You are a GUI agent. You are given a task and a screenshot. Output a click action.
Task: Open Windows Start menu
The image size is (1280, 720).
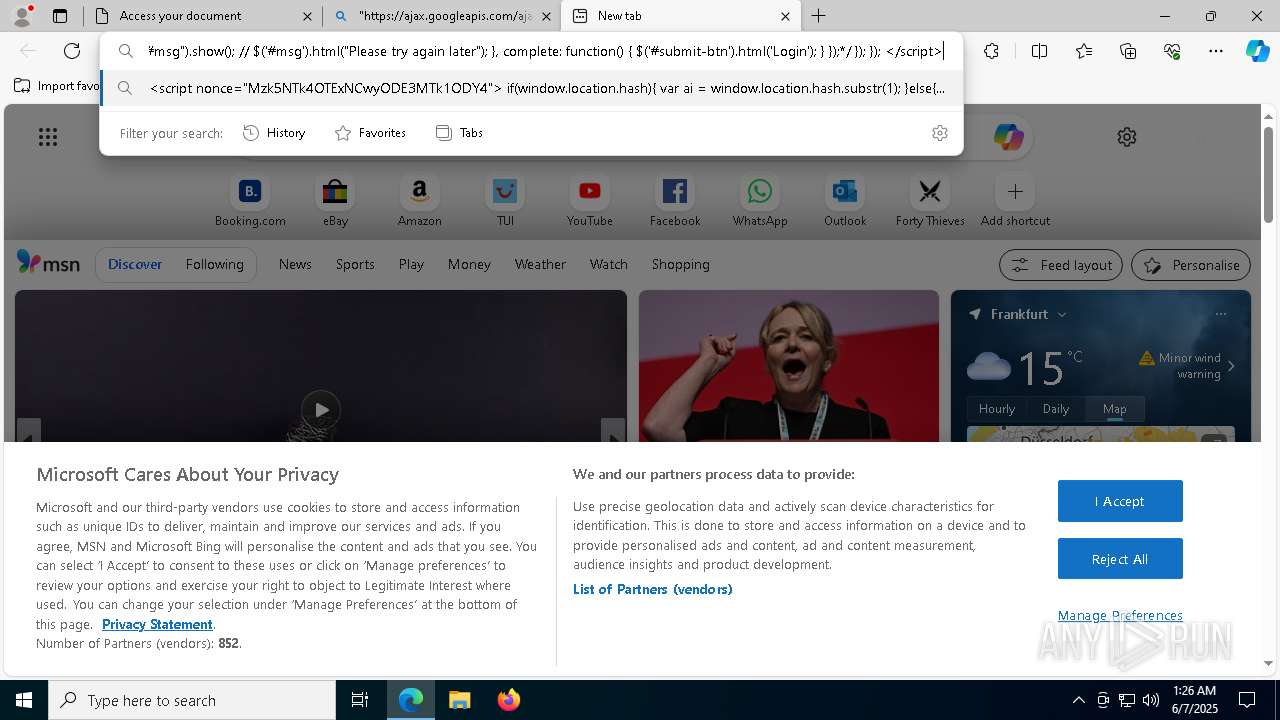[x=24, y=700]
